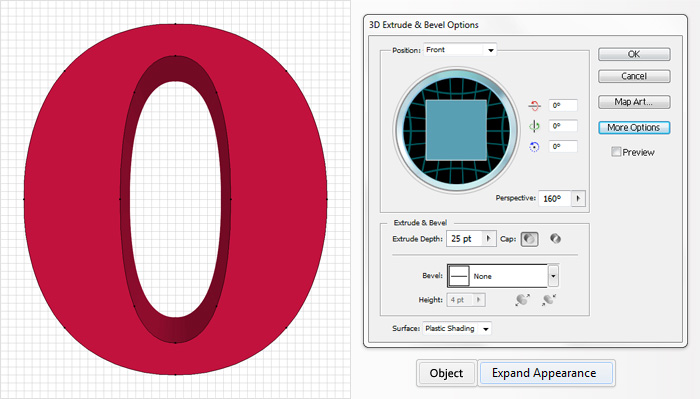Open the Extrude Depth slider arrow
700x399 pixels.
coord(489,239)
